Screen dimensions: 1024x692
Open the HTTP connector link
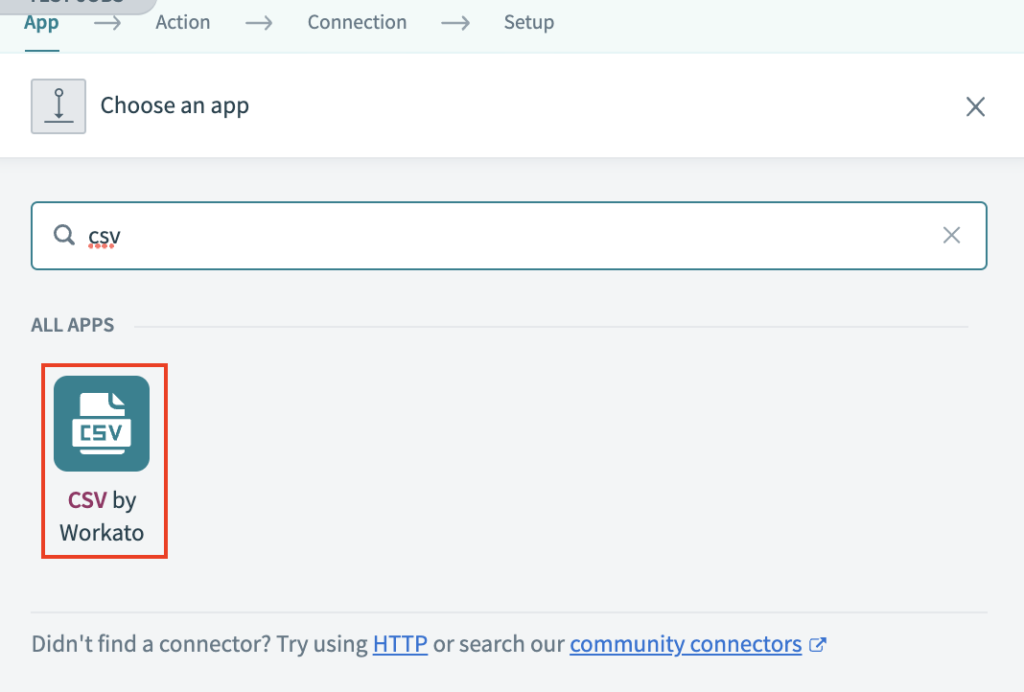[399, 644]
